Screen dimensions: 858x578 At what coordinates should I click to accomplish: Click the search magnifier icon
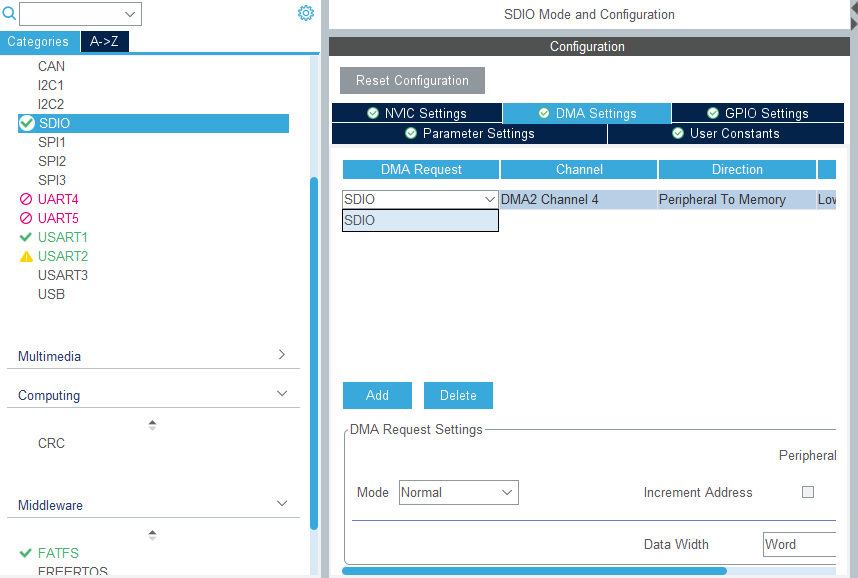[x=9, y=12]
